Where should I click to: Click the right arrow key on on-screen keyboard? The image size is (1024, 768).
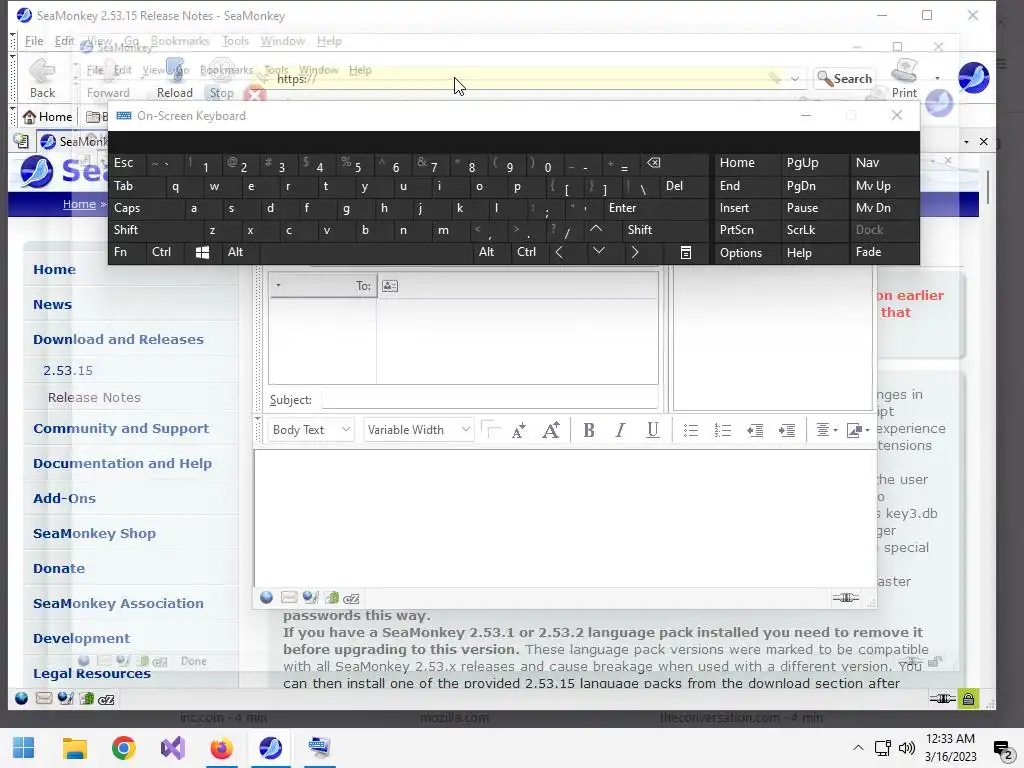635,252
